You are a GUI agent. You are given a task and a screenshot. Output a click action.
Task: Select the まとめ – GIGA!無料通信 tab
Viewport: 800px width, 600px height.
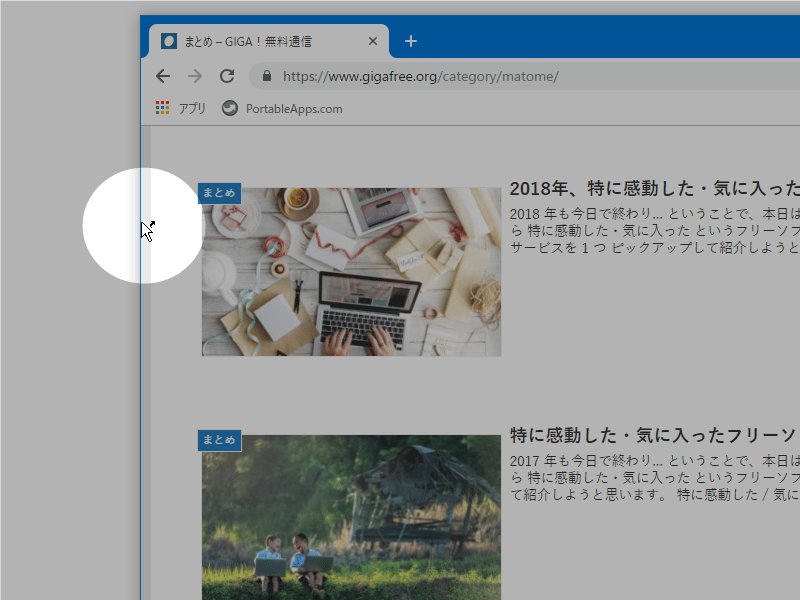coord(269,41)
